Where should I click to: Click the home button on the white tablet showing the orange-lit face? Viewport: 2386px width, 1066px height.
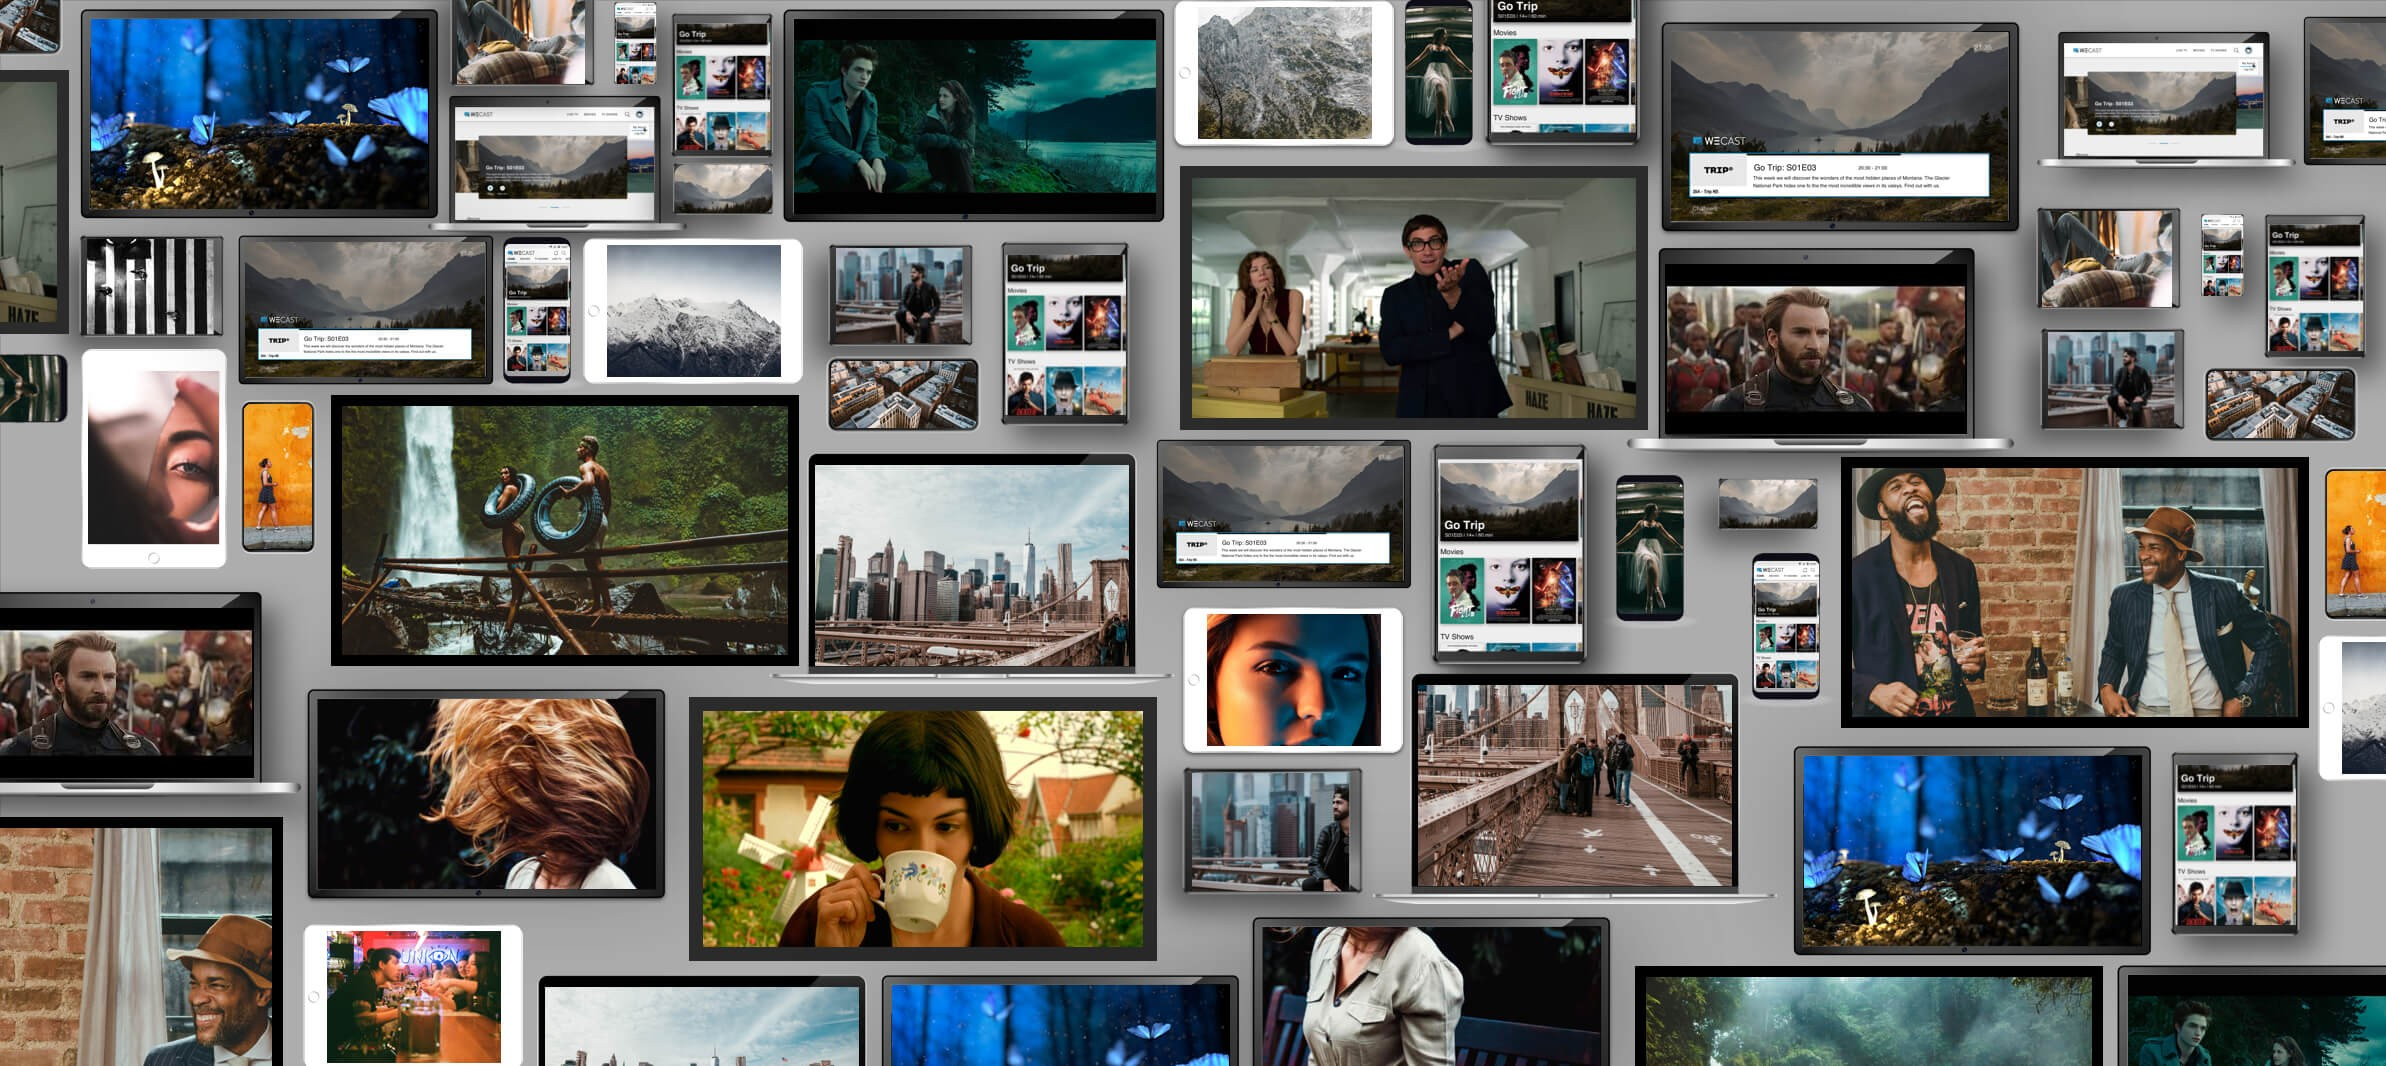[x=1193, y=680]
